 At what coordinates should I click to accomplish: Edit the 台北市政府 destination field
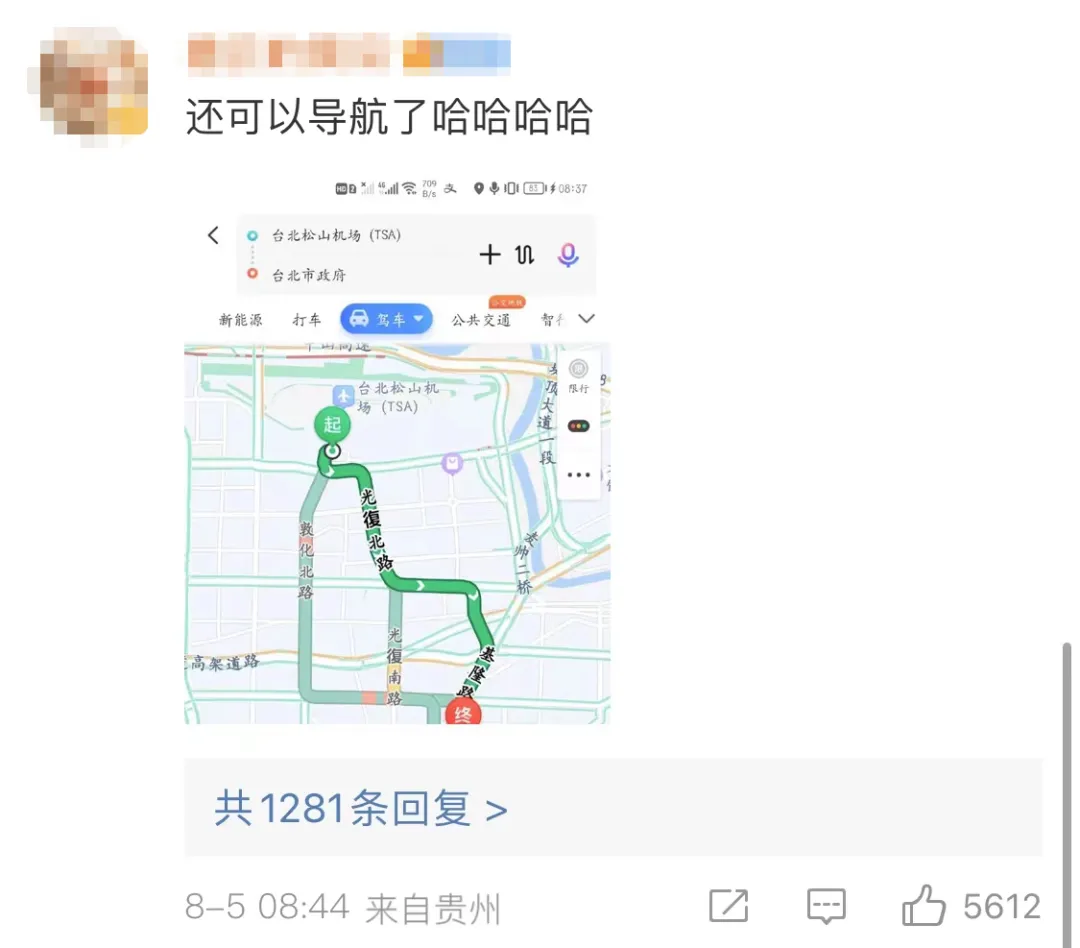pos(309,276)
